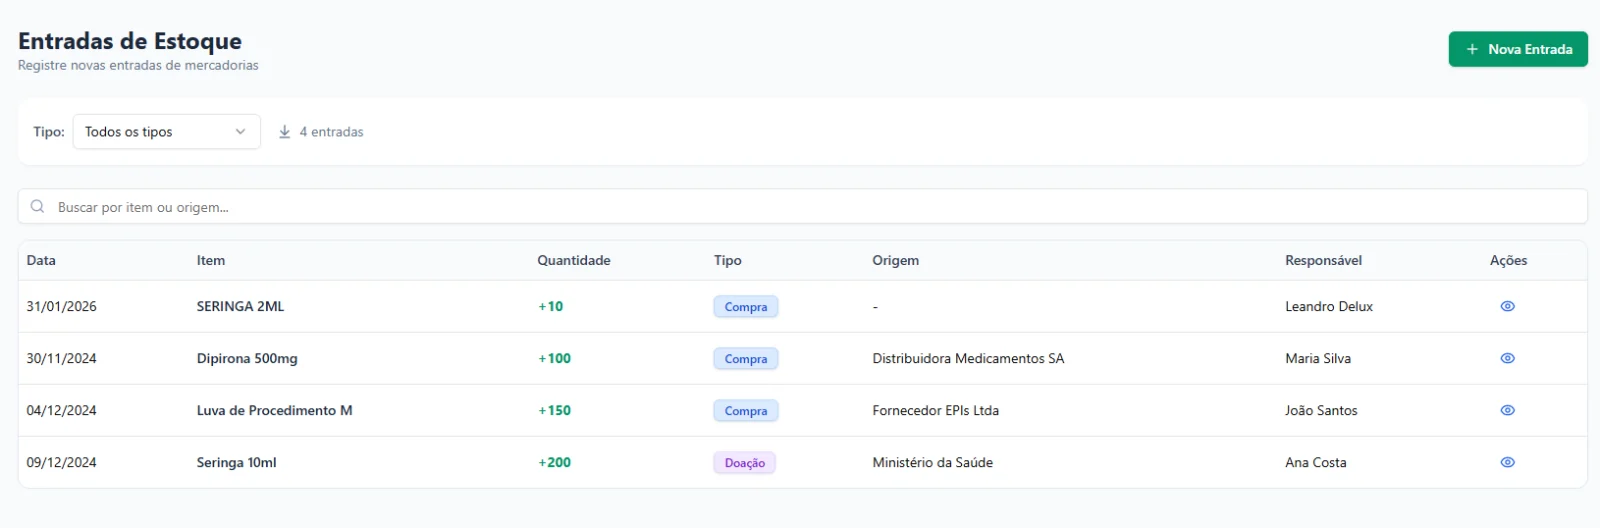Screen dimensions: 1600x528
Task: Click the Responsável column header
Action: (x=1324, y=260)
